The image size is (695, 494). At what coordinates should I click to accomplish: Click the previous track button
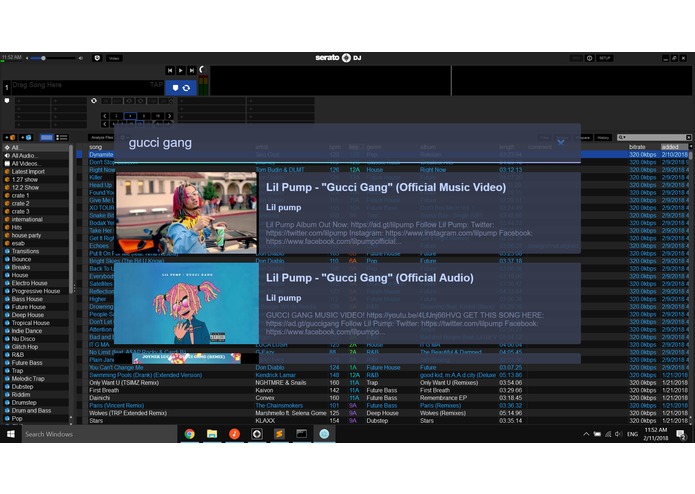point(170,70)
